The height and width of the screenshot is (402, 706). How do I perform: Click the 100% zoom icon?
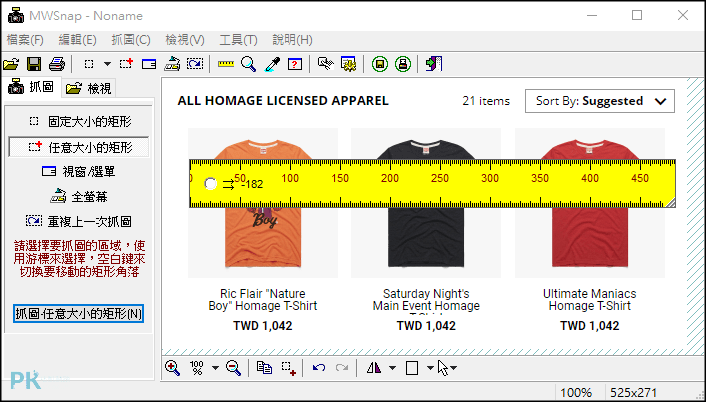point(197,368)
